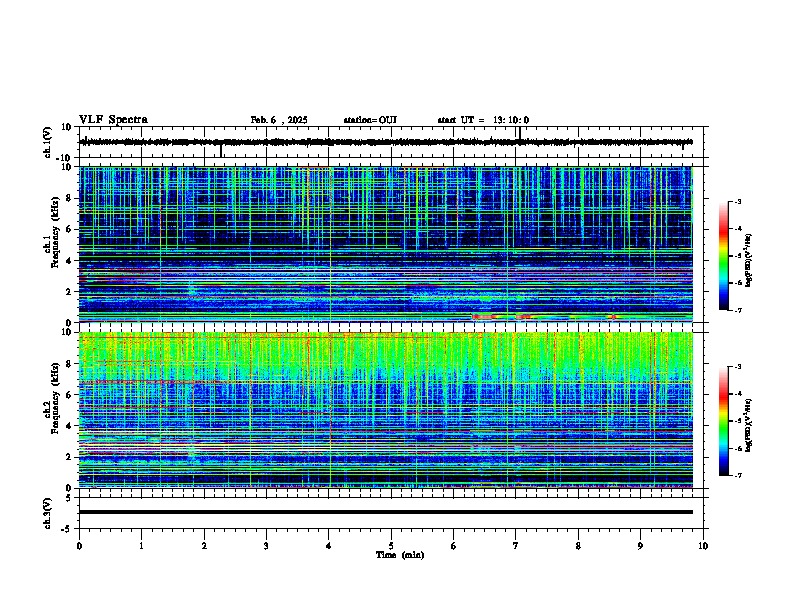This screenshot has height=612, width=792.
Task: Click the ch.1 colorbar '-3' label
Action: point(737,201)
